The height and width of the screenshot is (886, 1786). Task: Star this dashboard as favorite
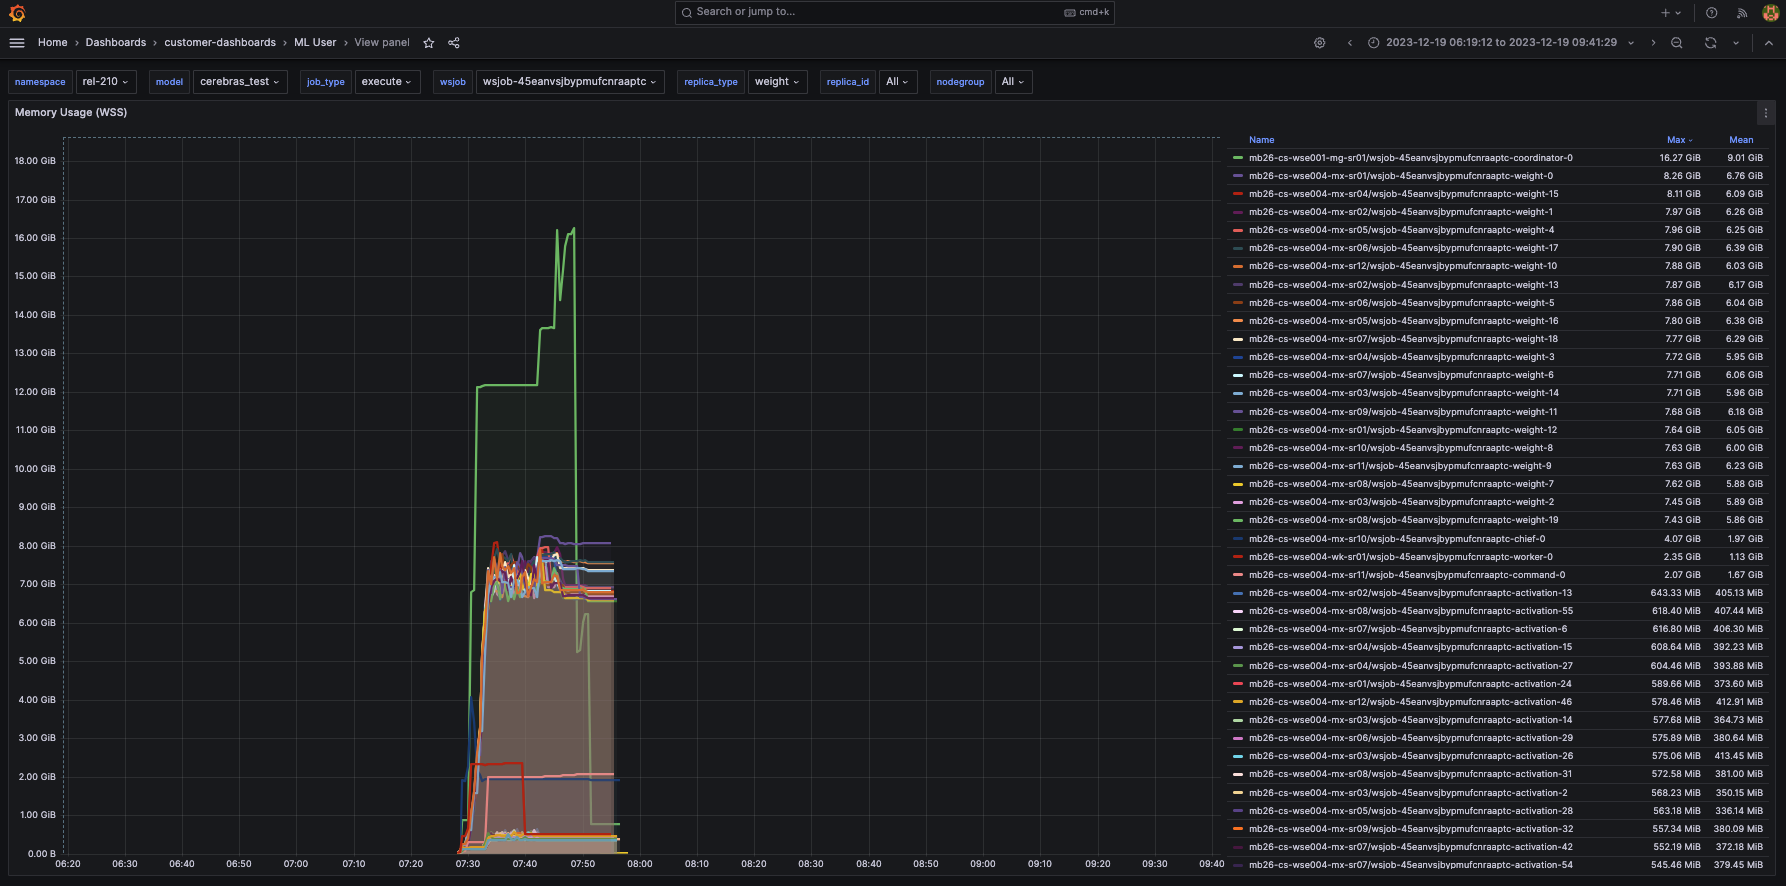429,43
